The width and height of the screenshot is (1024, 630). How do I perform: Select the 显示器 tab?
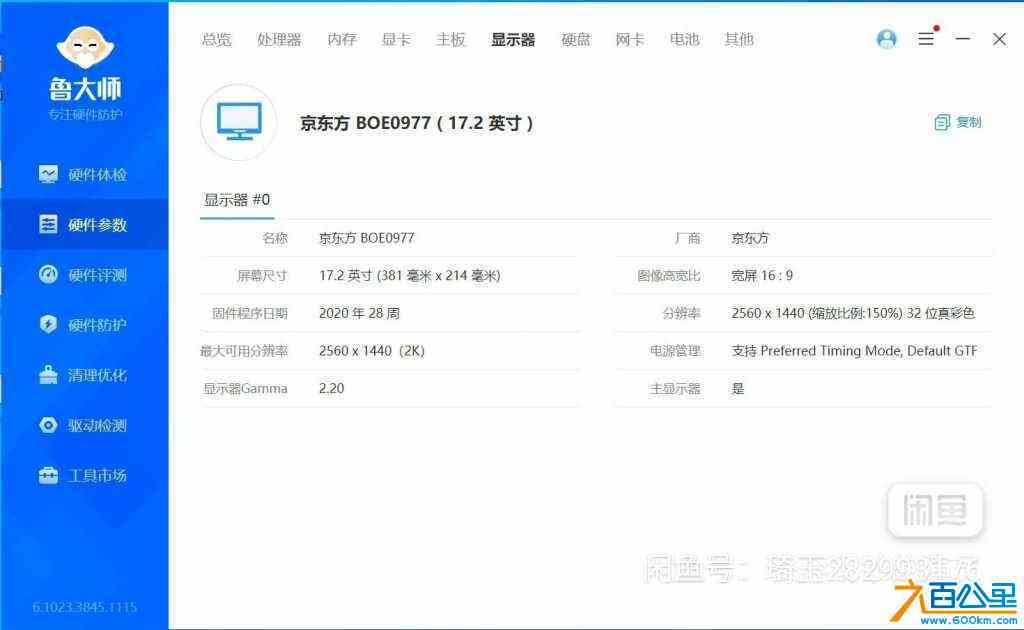tap(513, 40)
